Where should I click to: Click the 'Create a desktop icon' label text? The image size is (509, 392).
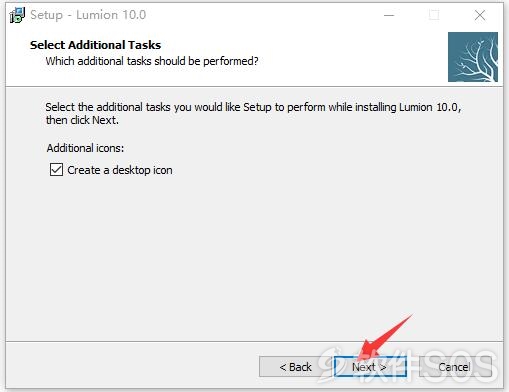click(120, 170)
